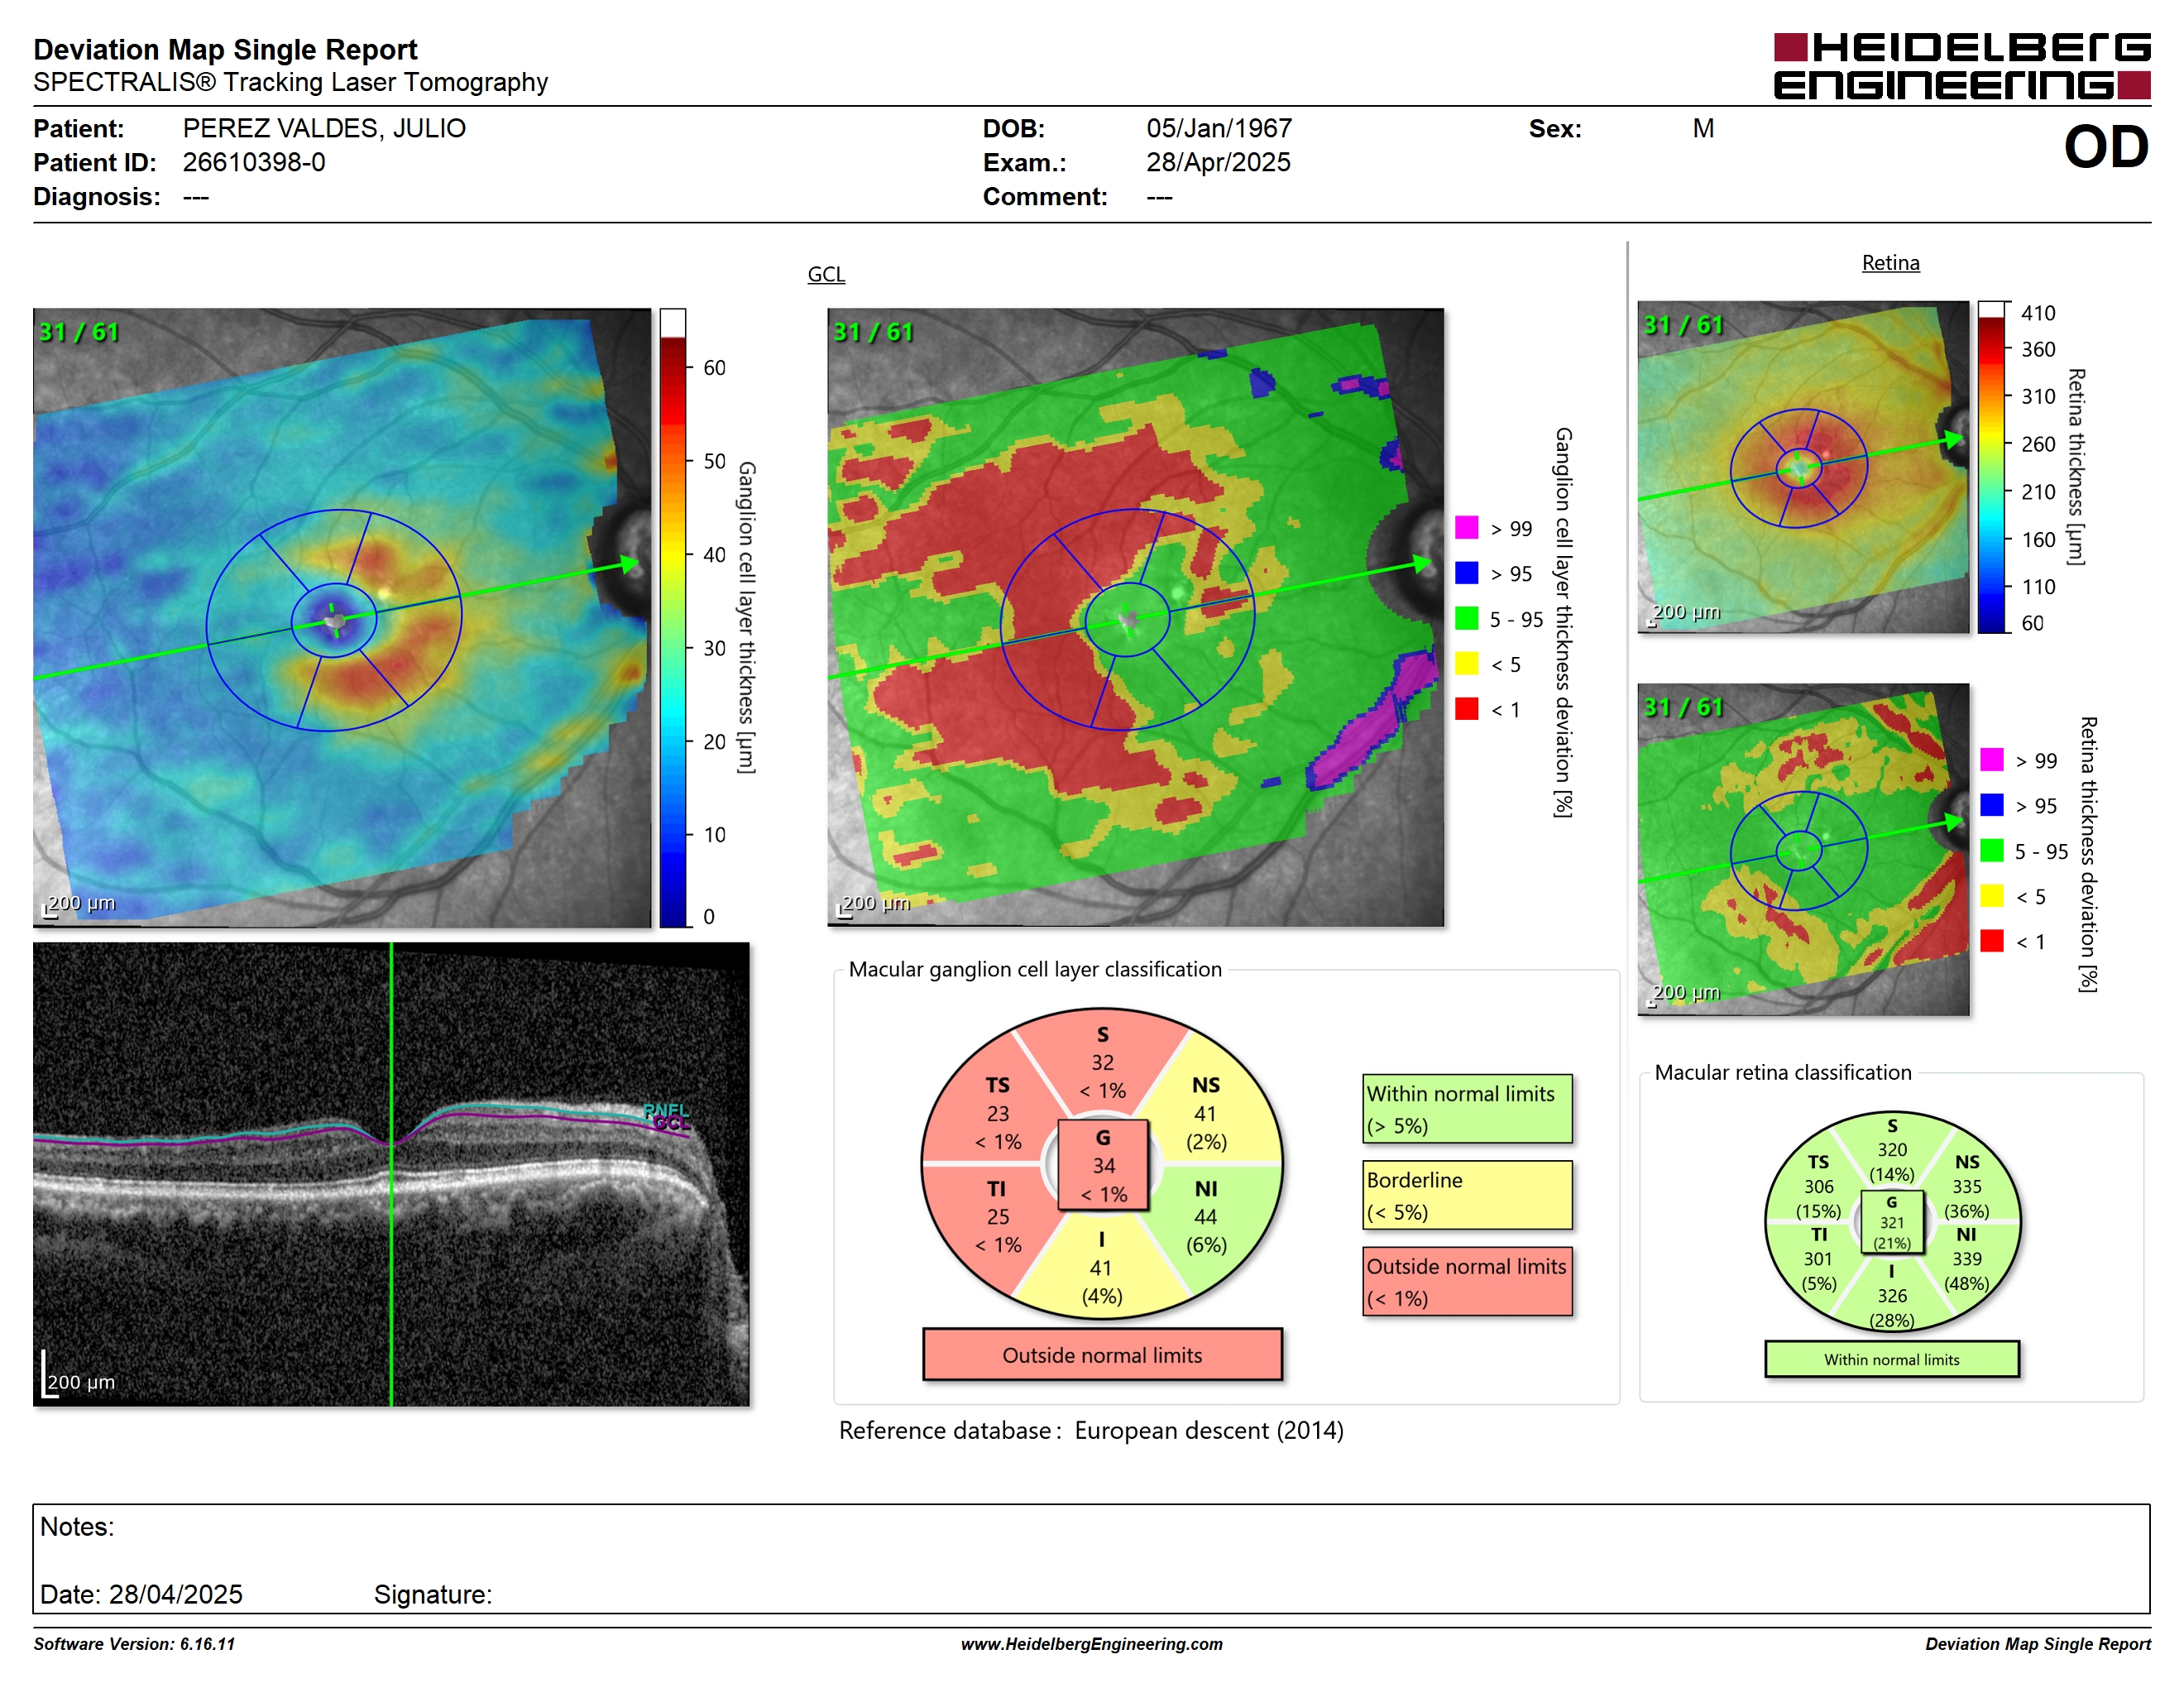The height and width of the screenshot is (1688, 2184).
Task: Click the www.HeidelbergEngineering.com footer link
Action: tap(1091, 1644)
